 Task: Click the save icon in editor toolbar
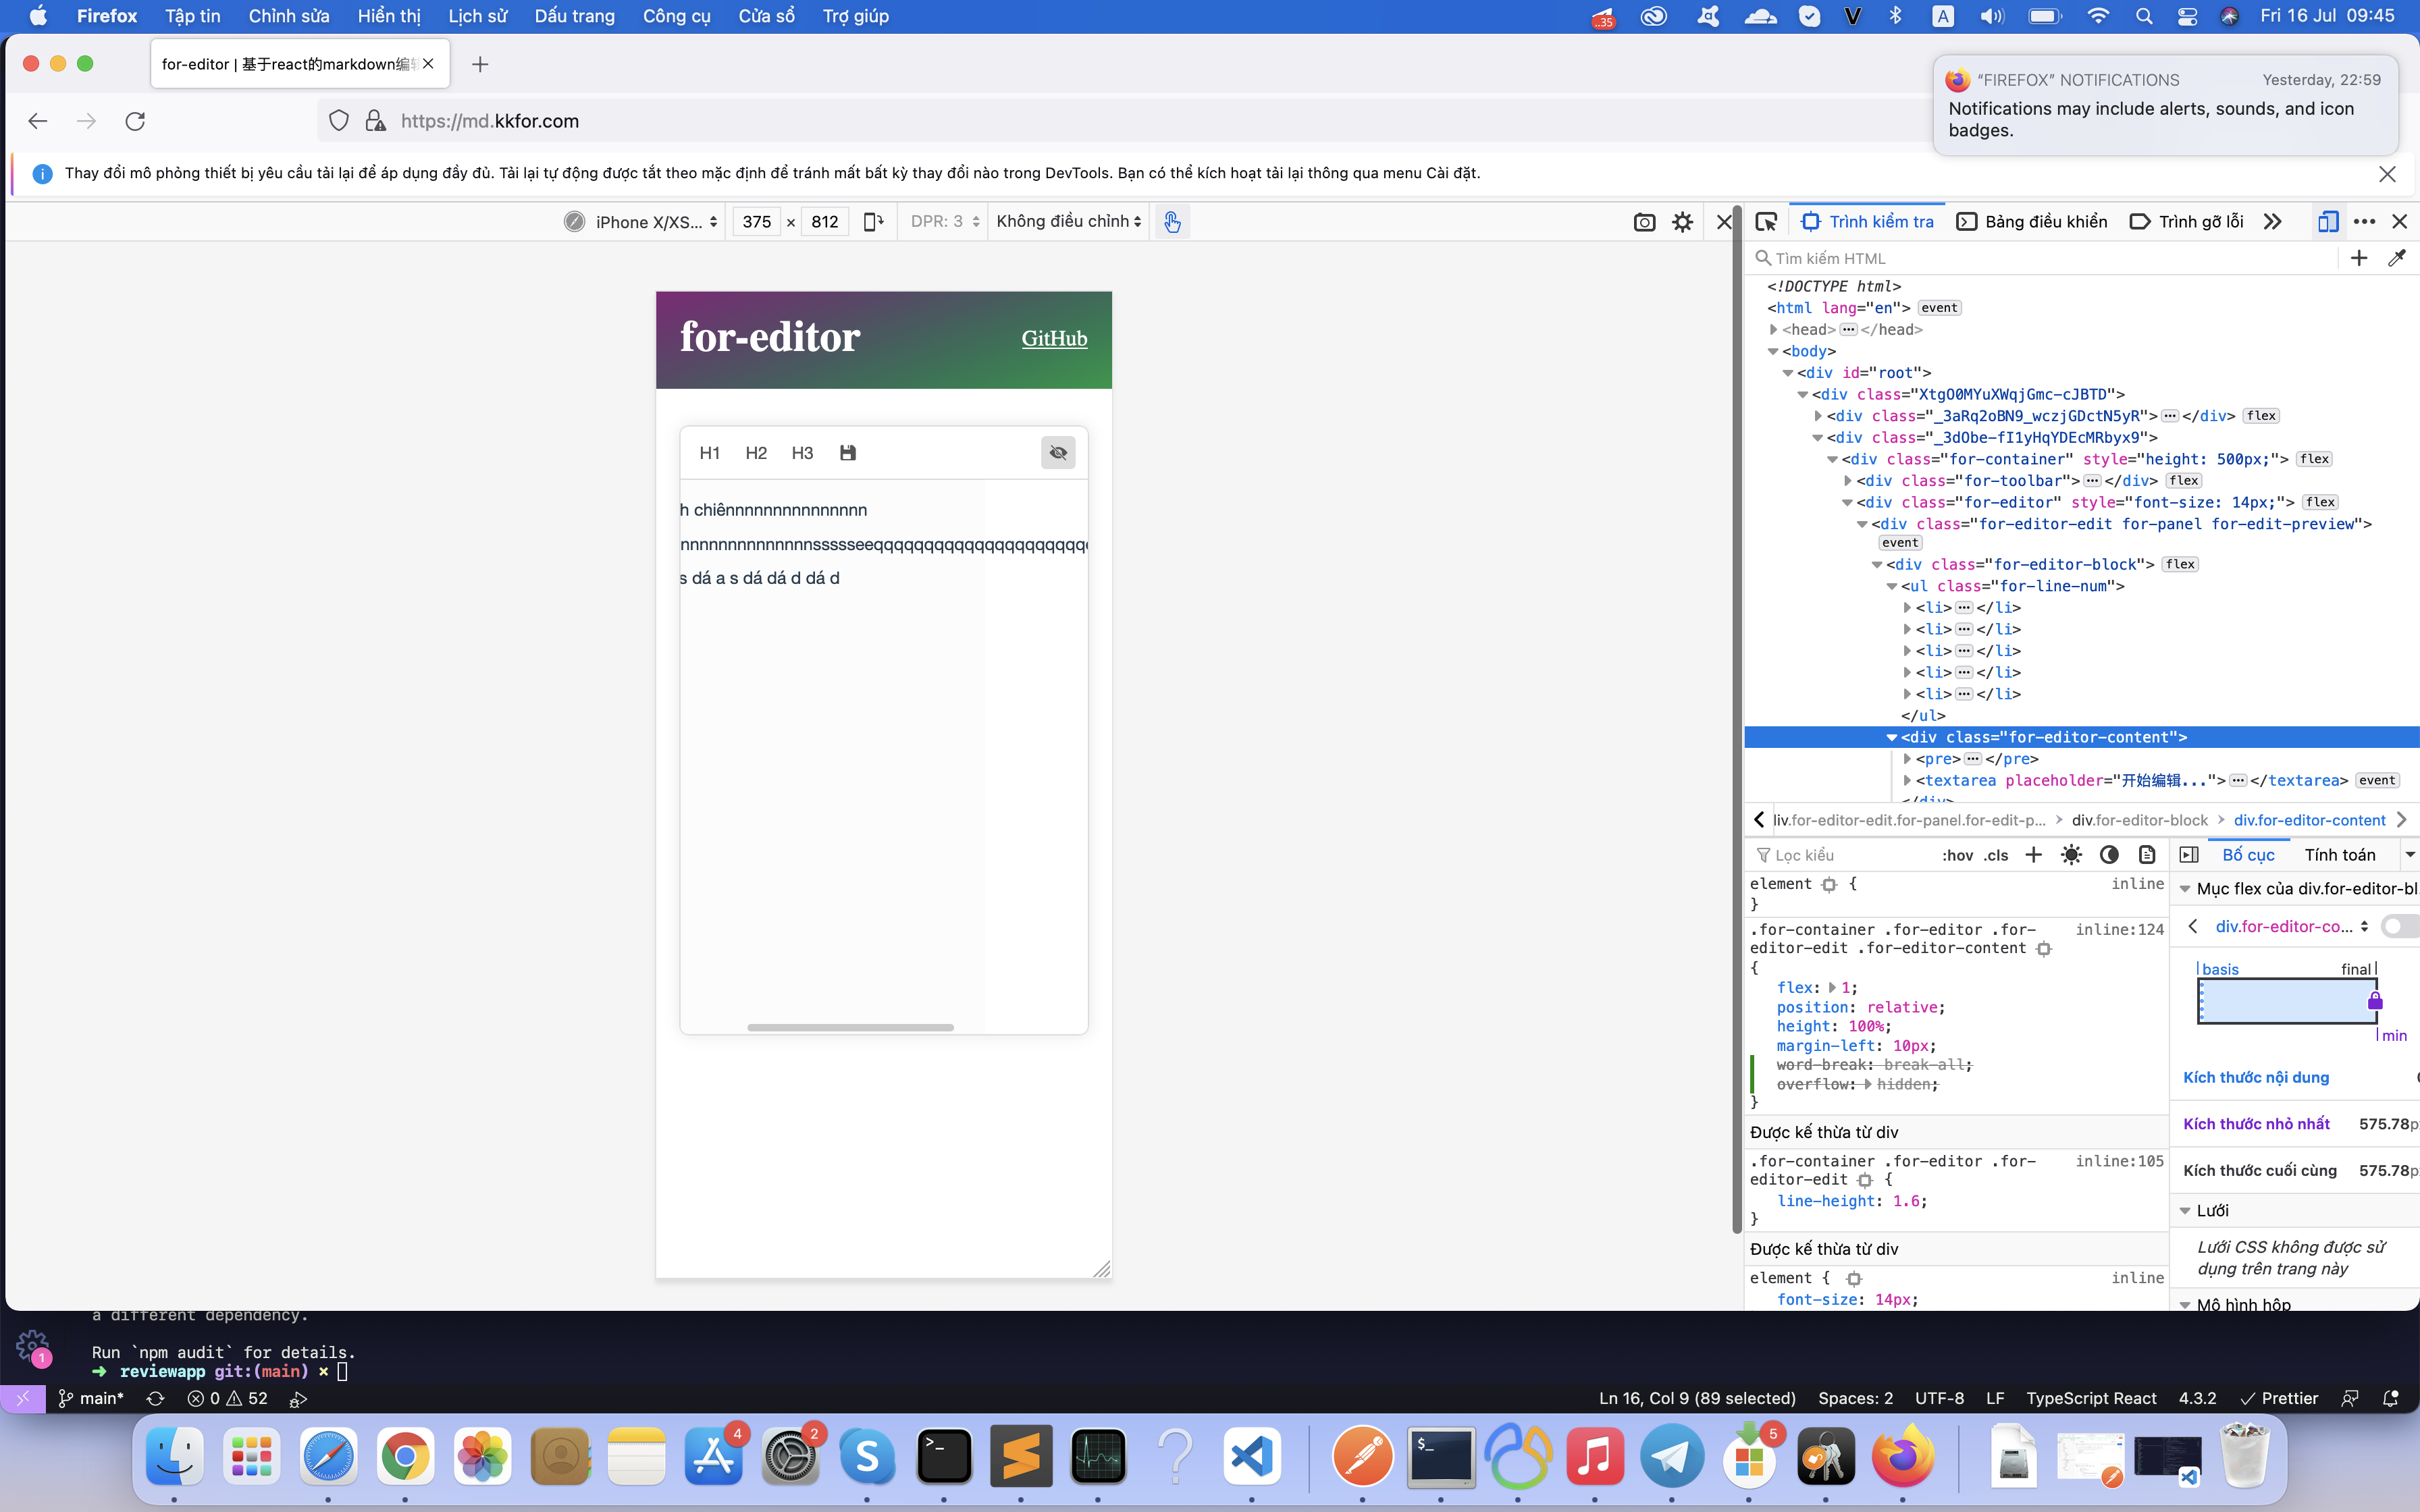pyautogui.click(x=847, y=453)
